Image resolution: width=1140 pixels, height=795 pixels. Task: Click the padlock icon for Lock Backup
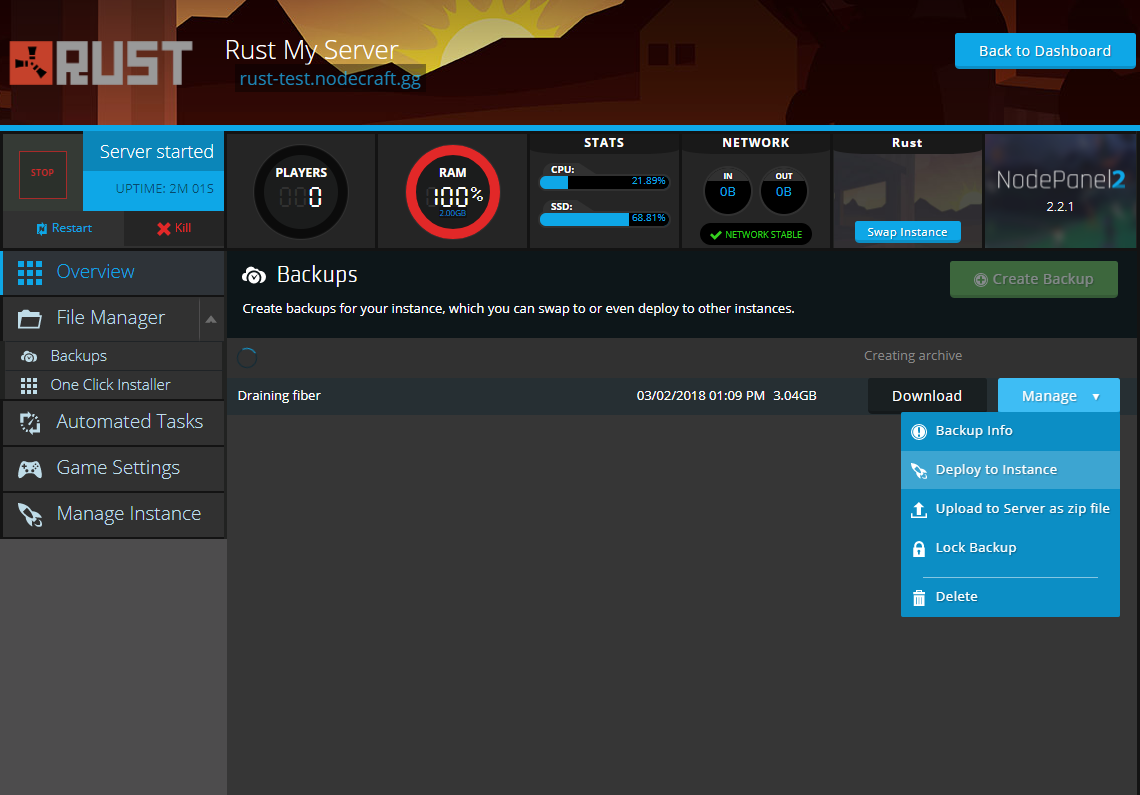point(918,548)
